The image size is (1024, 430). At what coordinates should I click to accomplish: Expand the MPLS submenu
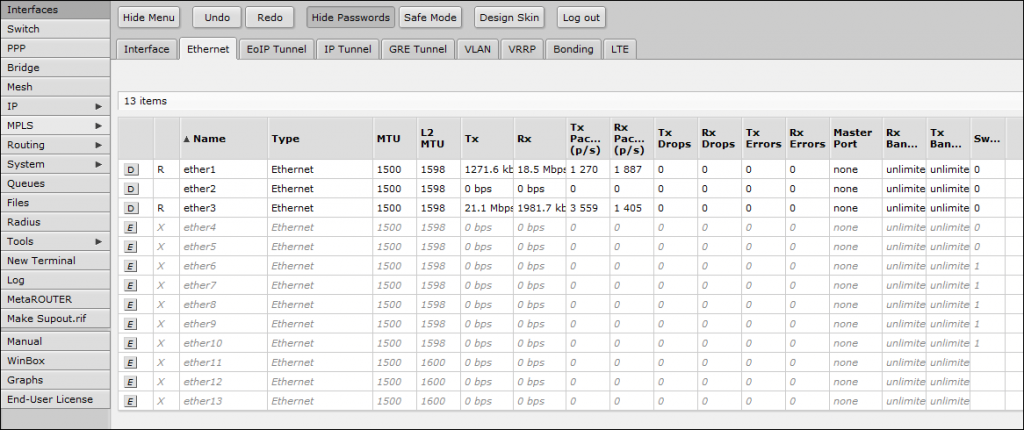click(55, 125)
